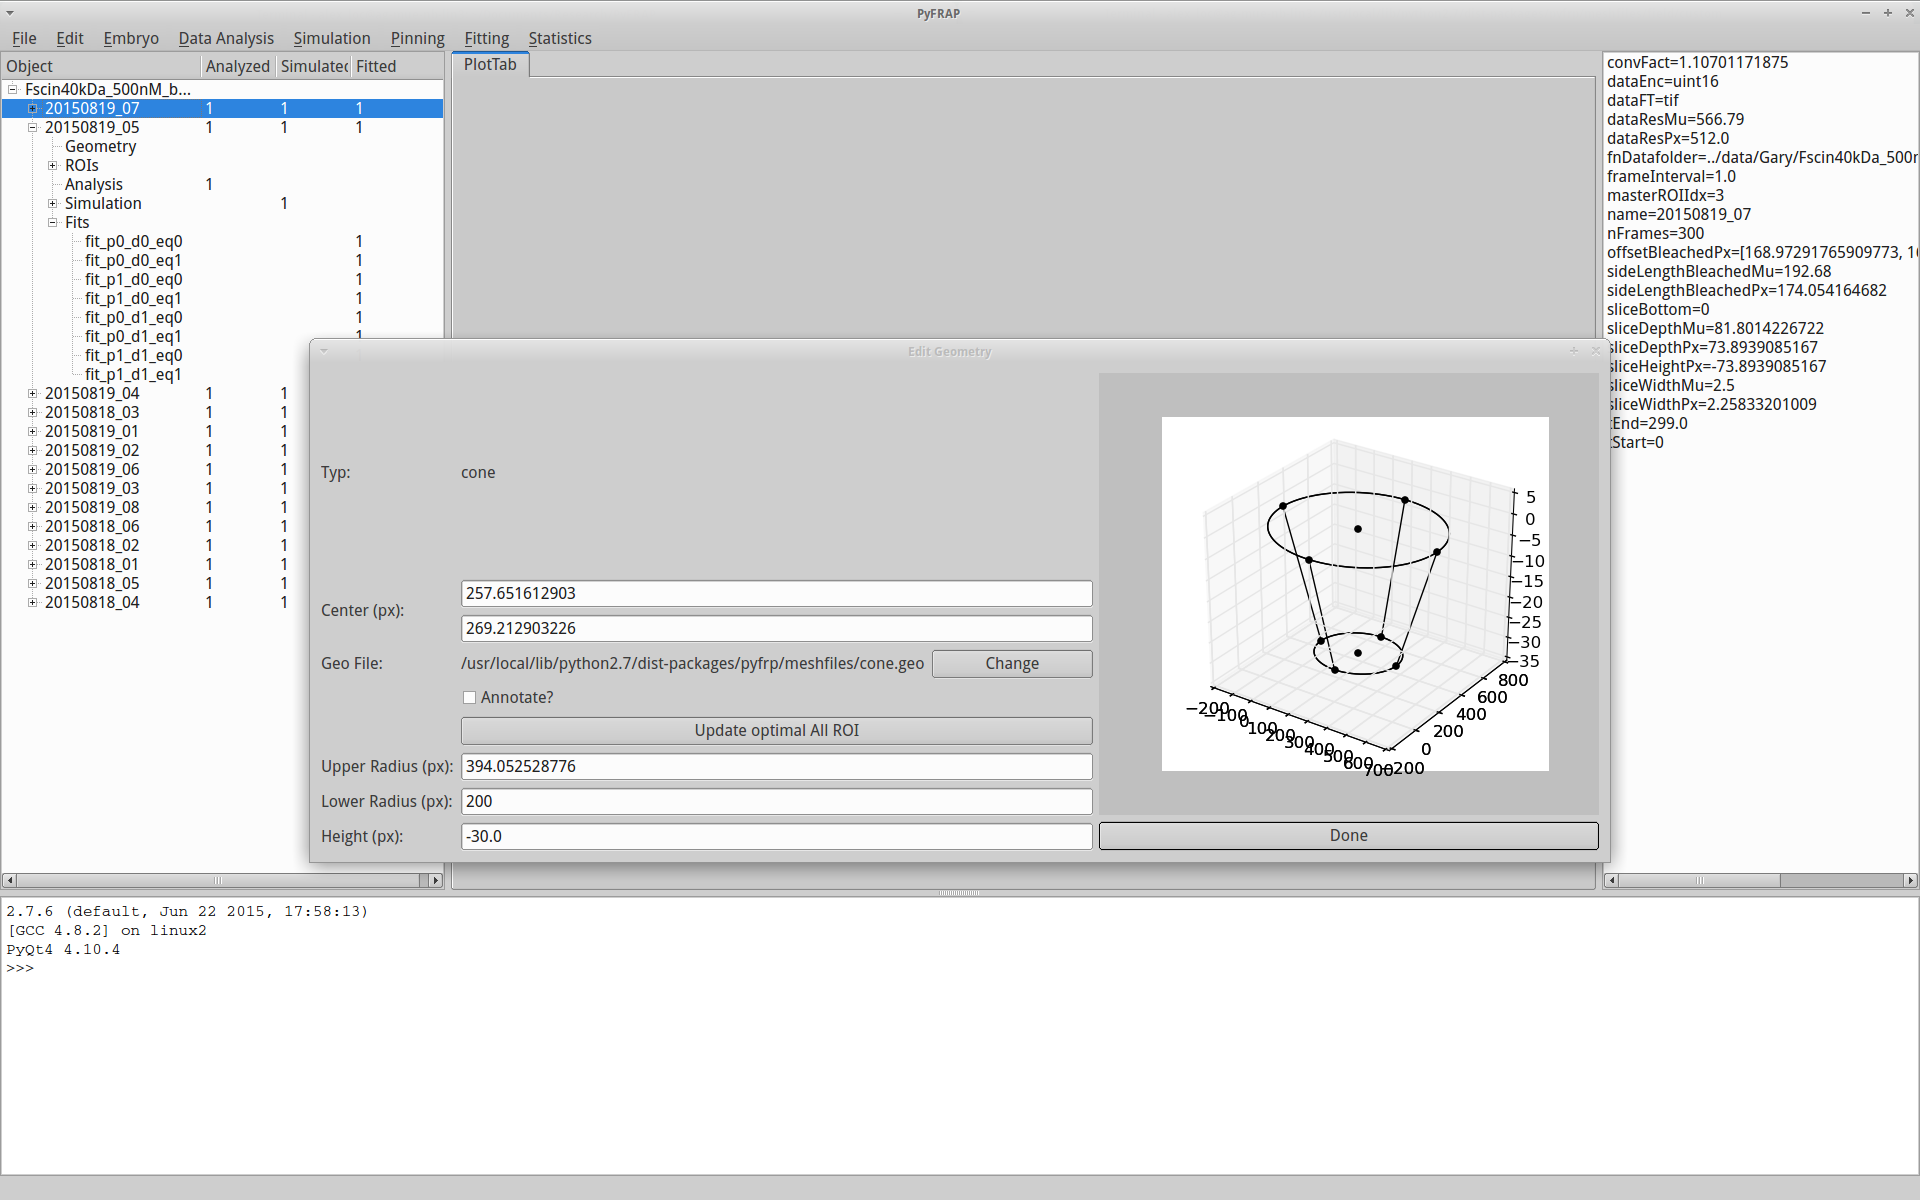Click the Fitted column header

[x=396, y=66]
